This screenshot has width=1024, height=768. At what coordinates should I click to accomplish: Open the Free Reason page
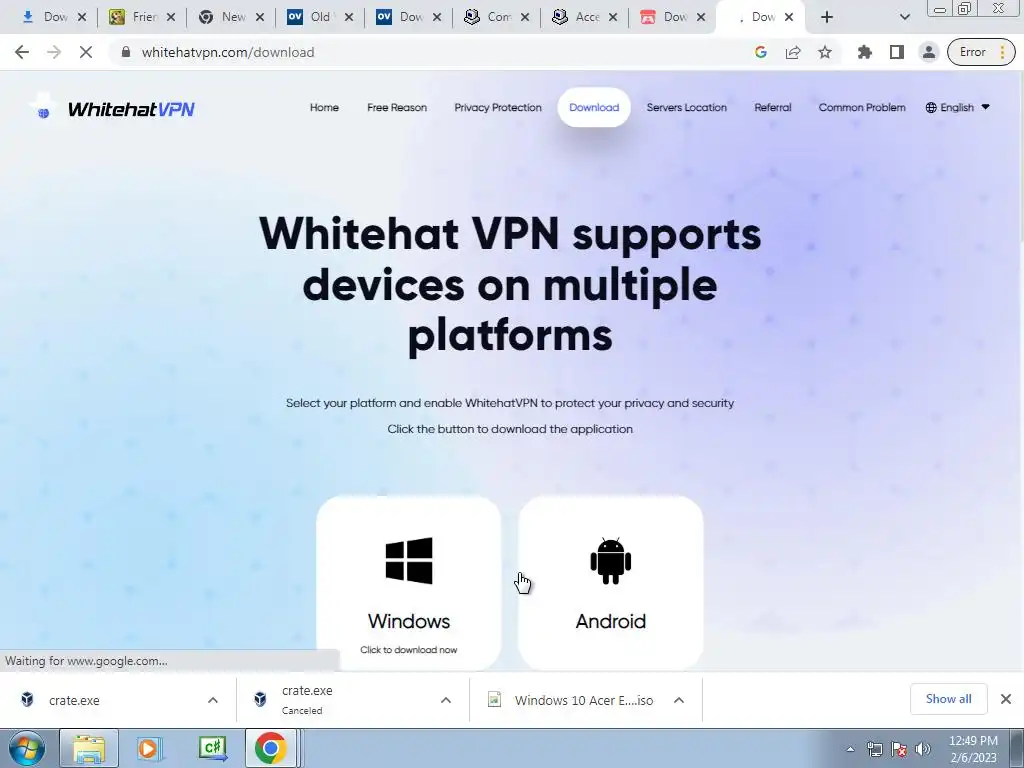[397, 107]
